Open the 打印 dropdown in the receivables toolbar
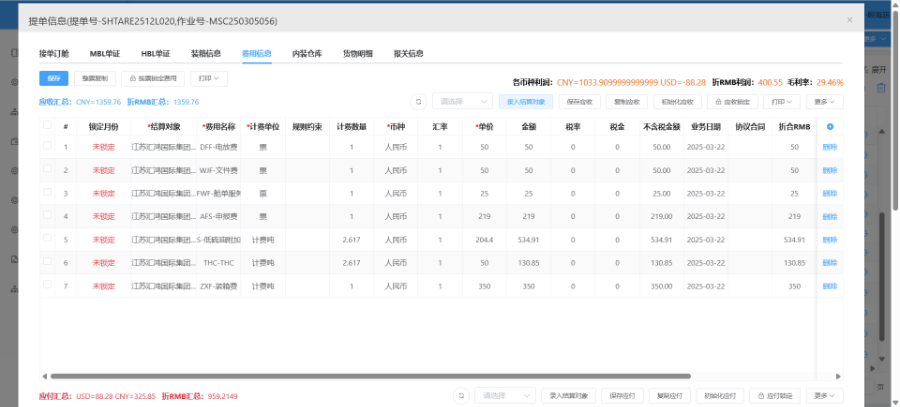Image resolution: width=900 pixels, height=407 pixels. (782, 102)
